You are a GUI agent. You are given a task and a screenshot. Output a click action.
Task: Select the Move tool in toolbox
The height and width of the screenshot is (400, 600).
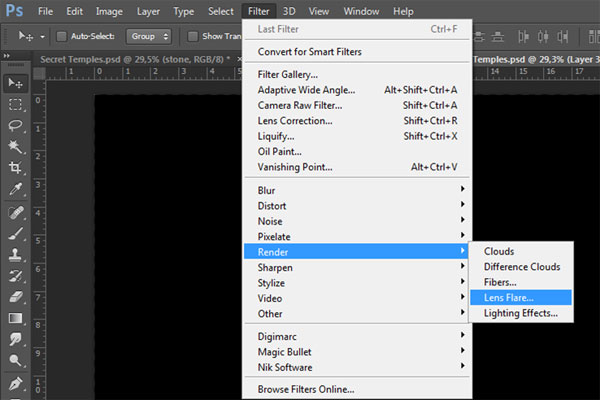click(x=16, y=82)
